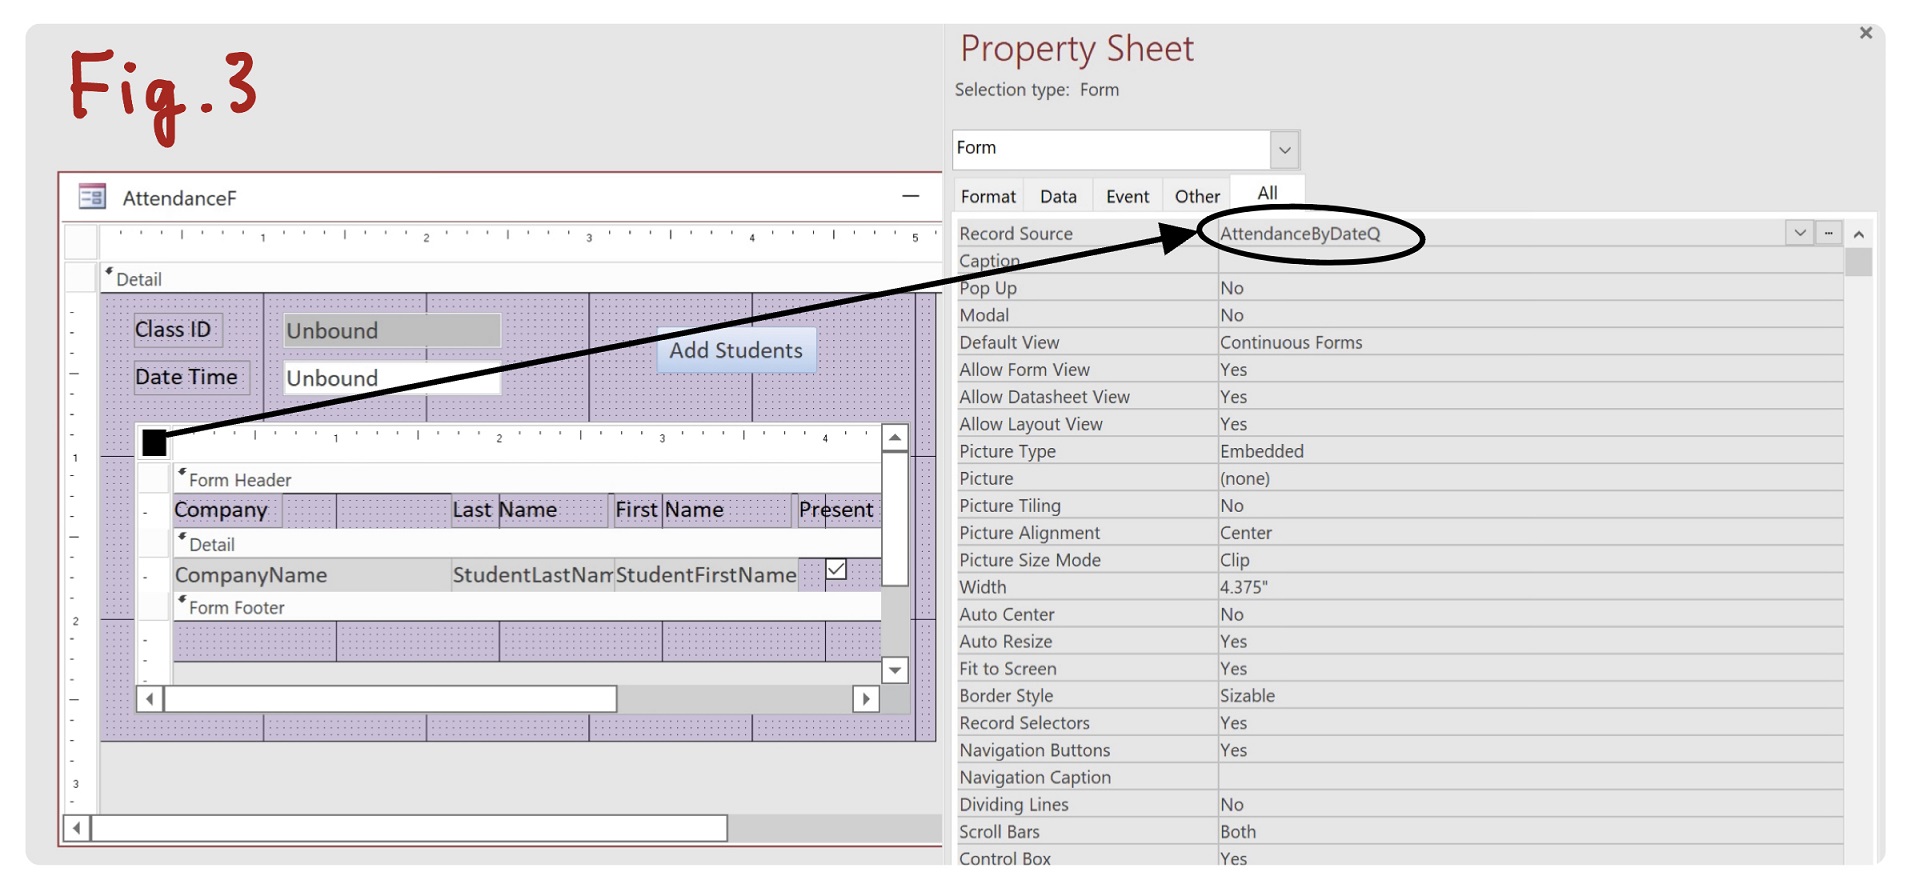Toggle the Present checkbox in Detail
This screenshot has width=1915, height=876.
pos(836,570)
